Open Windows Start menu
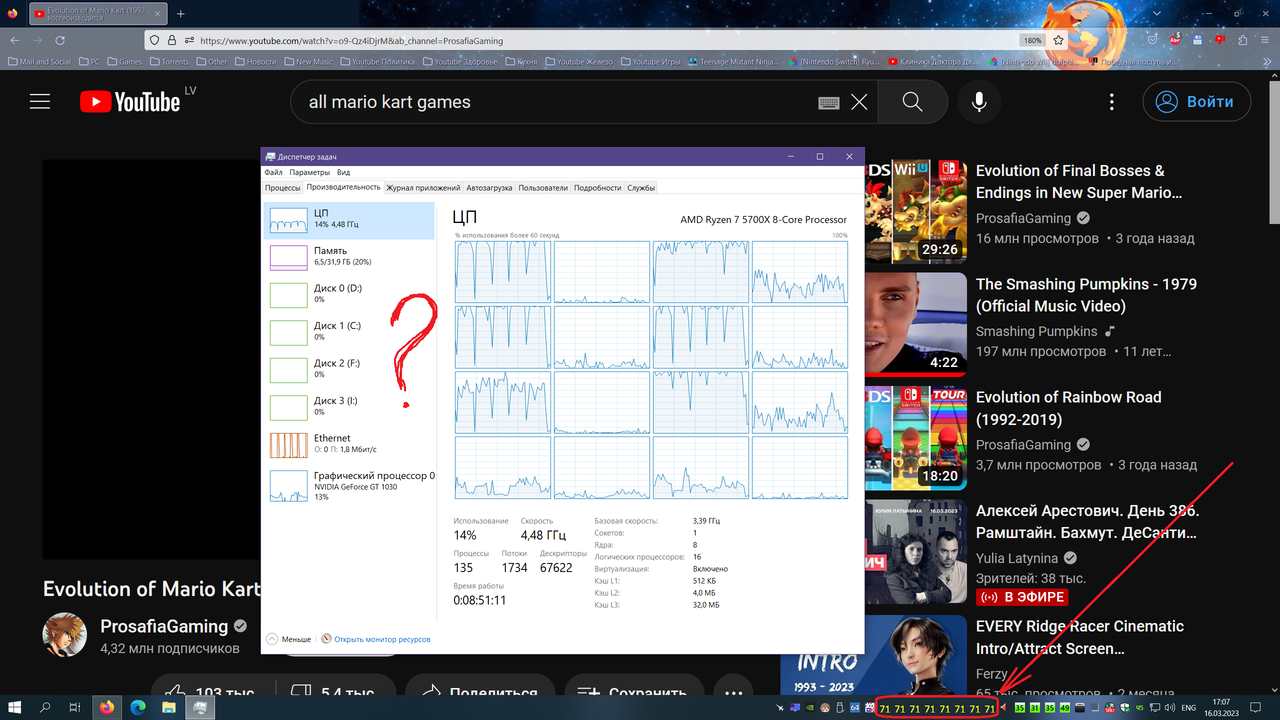The image size is (1280, 720). click(x=15, y=708)
